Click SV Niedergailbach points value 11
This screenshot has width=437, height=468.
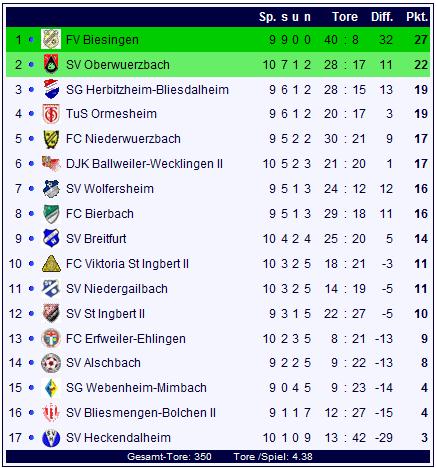(x=421, y=289)
